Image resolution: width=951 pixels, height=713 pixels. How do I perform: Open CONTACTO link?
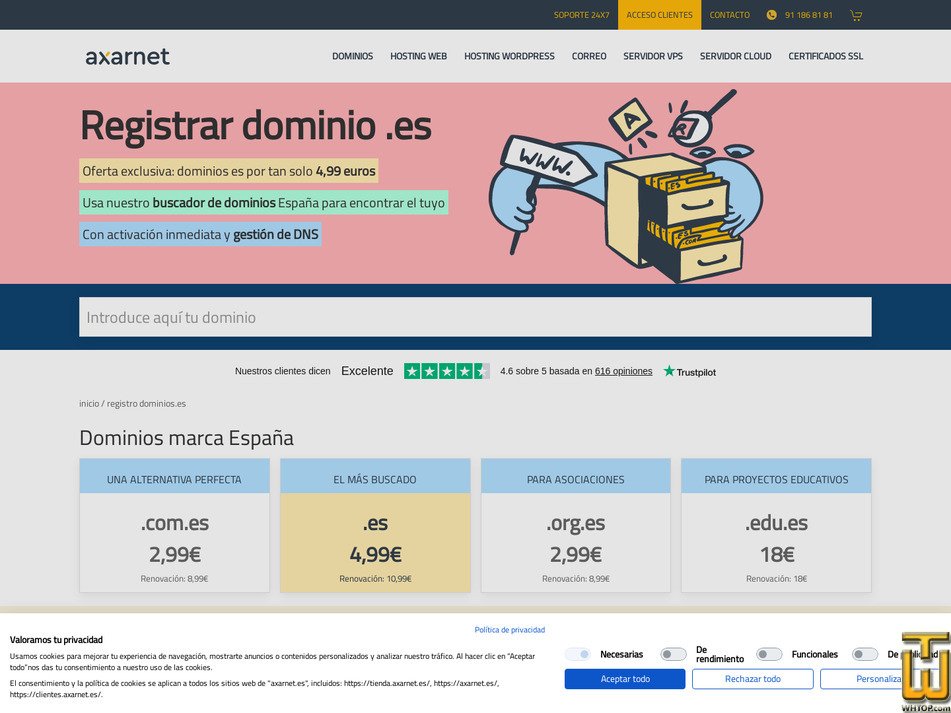[x=730, y=15]
